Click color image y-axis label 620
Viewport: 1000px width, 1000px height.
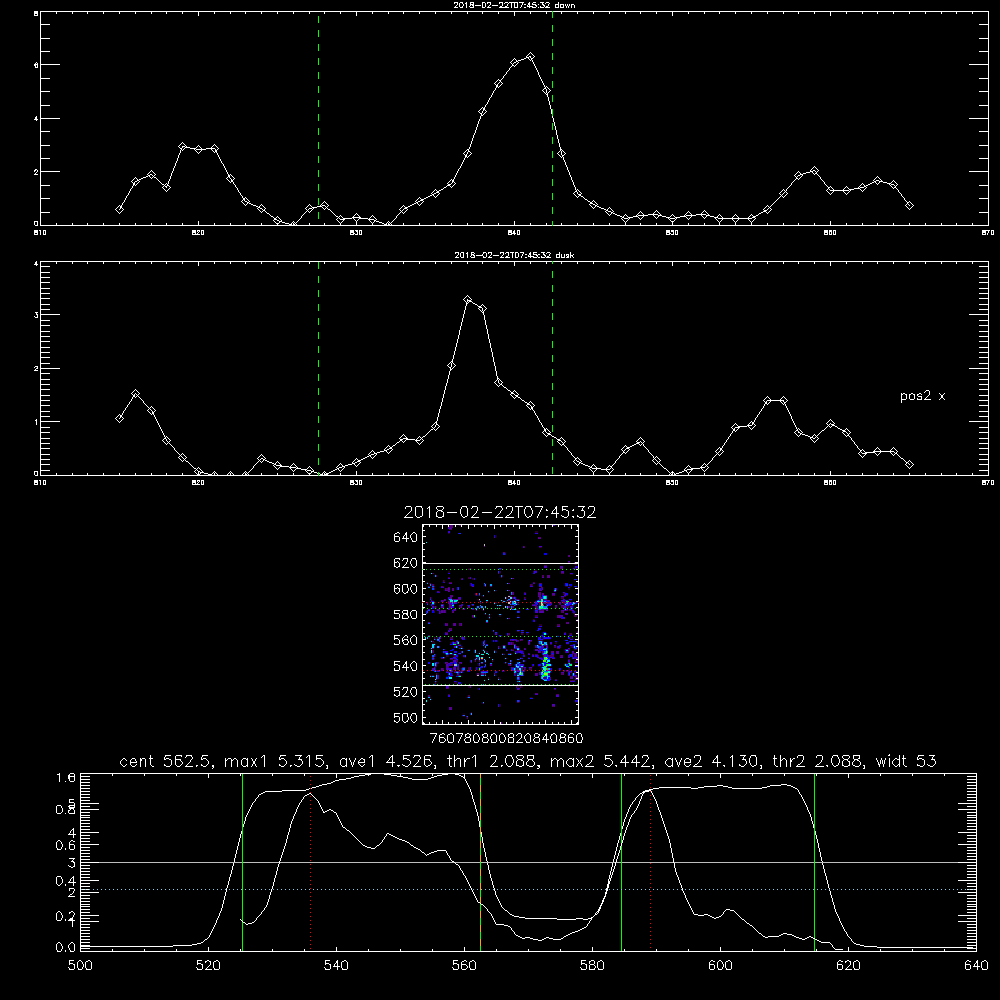[x=406, y=563]
